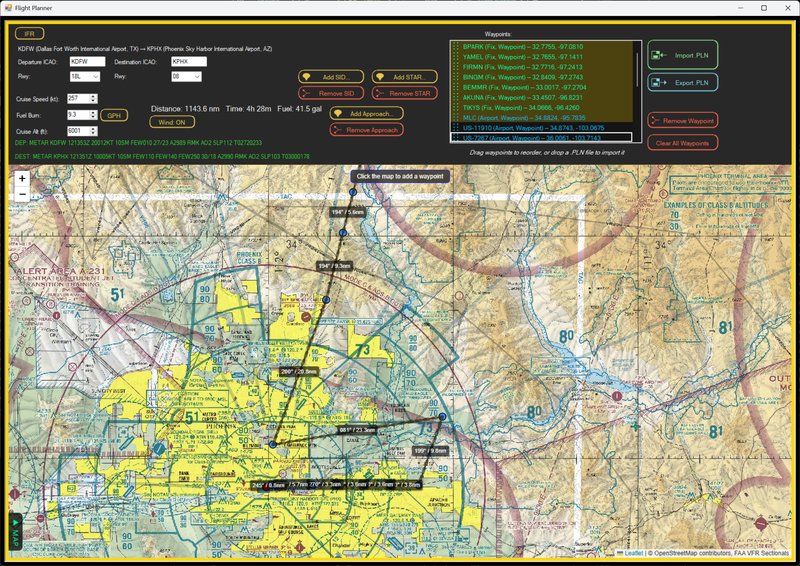Click the 194° / 9.3nm leg label
This screenshot has width=800, height=566.
pos(335,266)
